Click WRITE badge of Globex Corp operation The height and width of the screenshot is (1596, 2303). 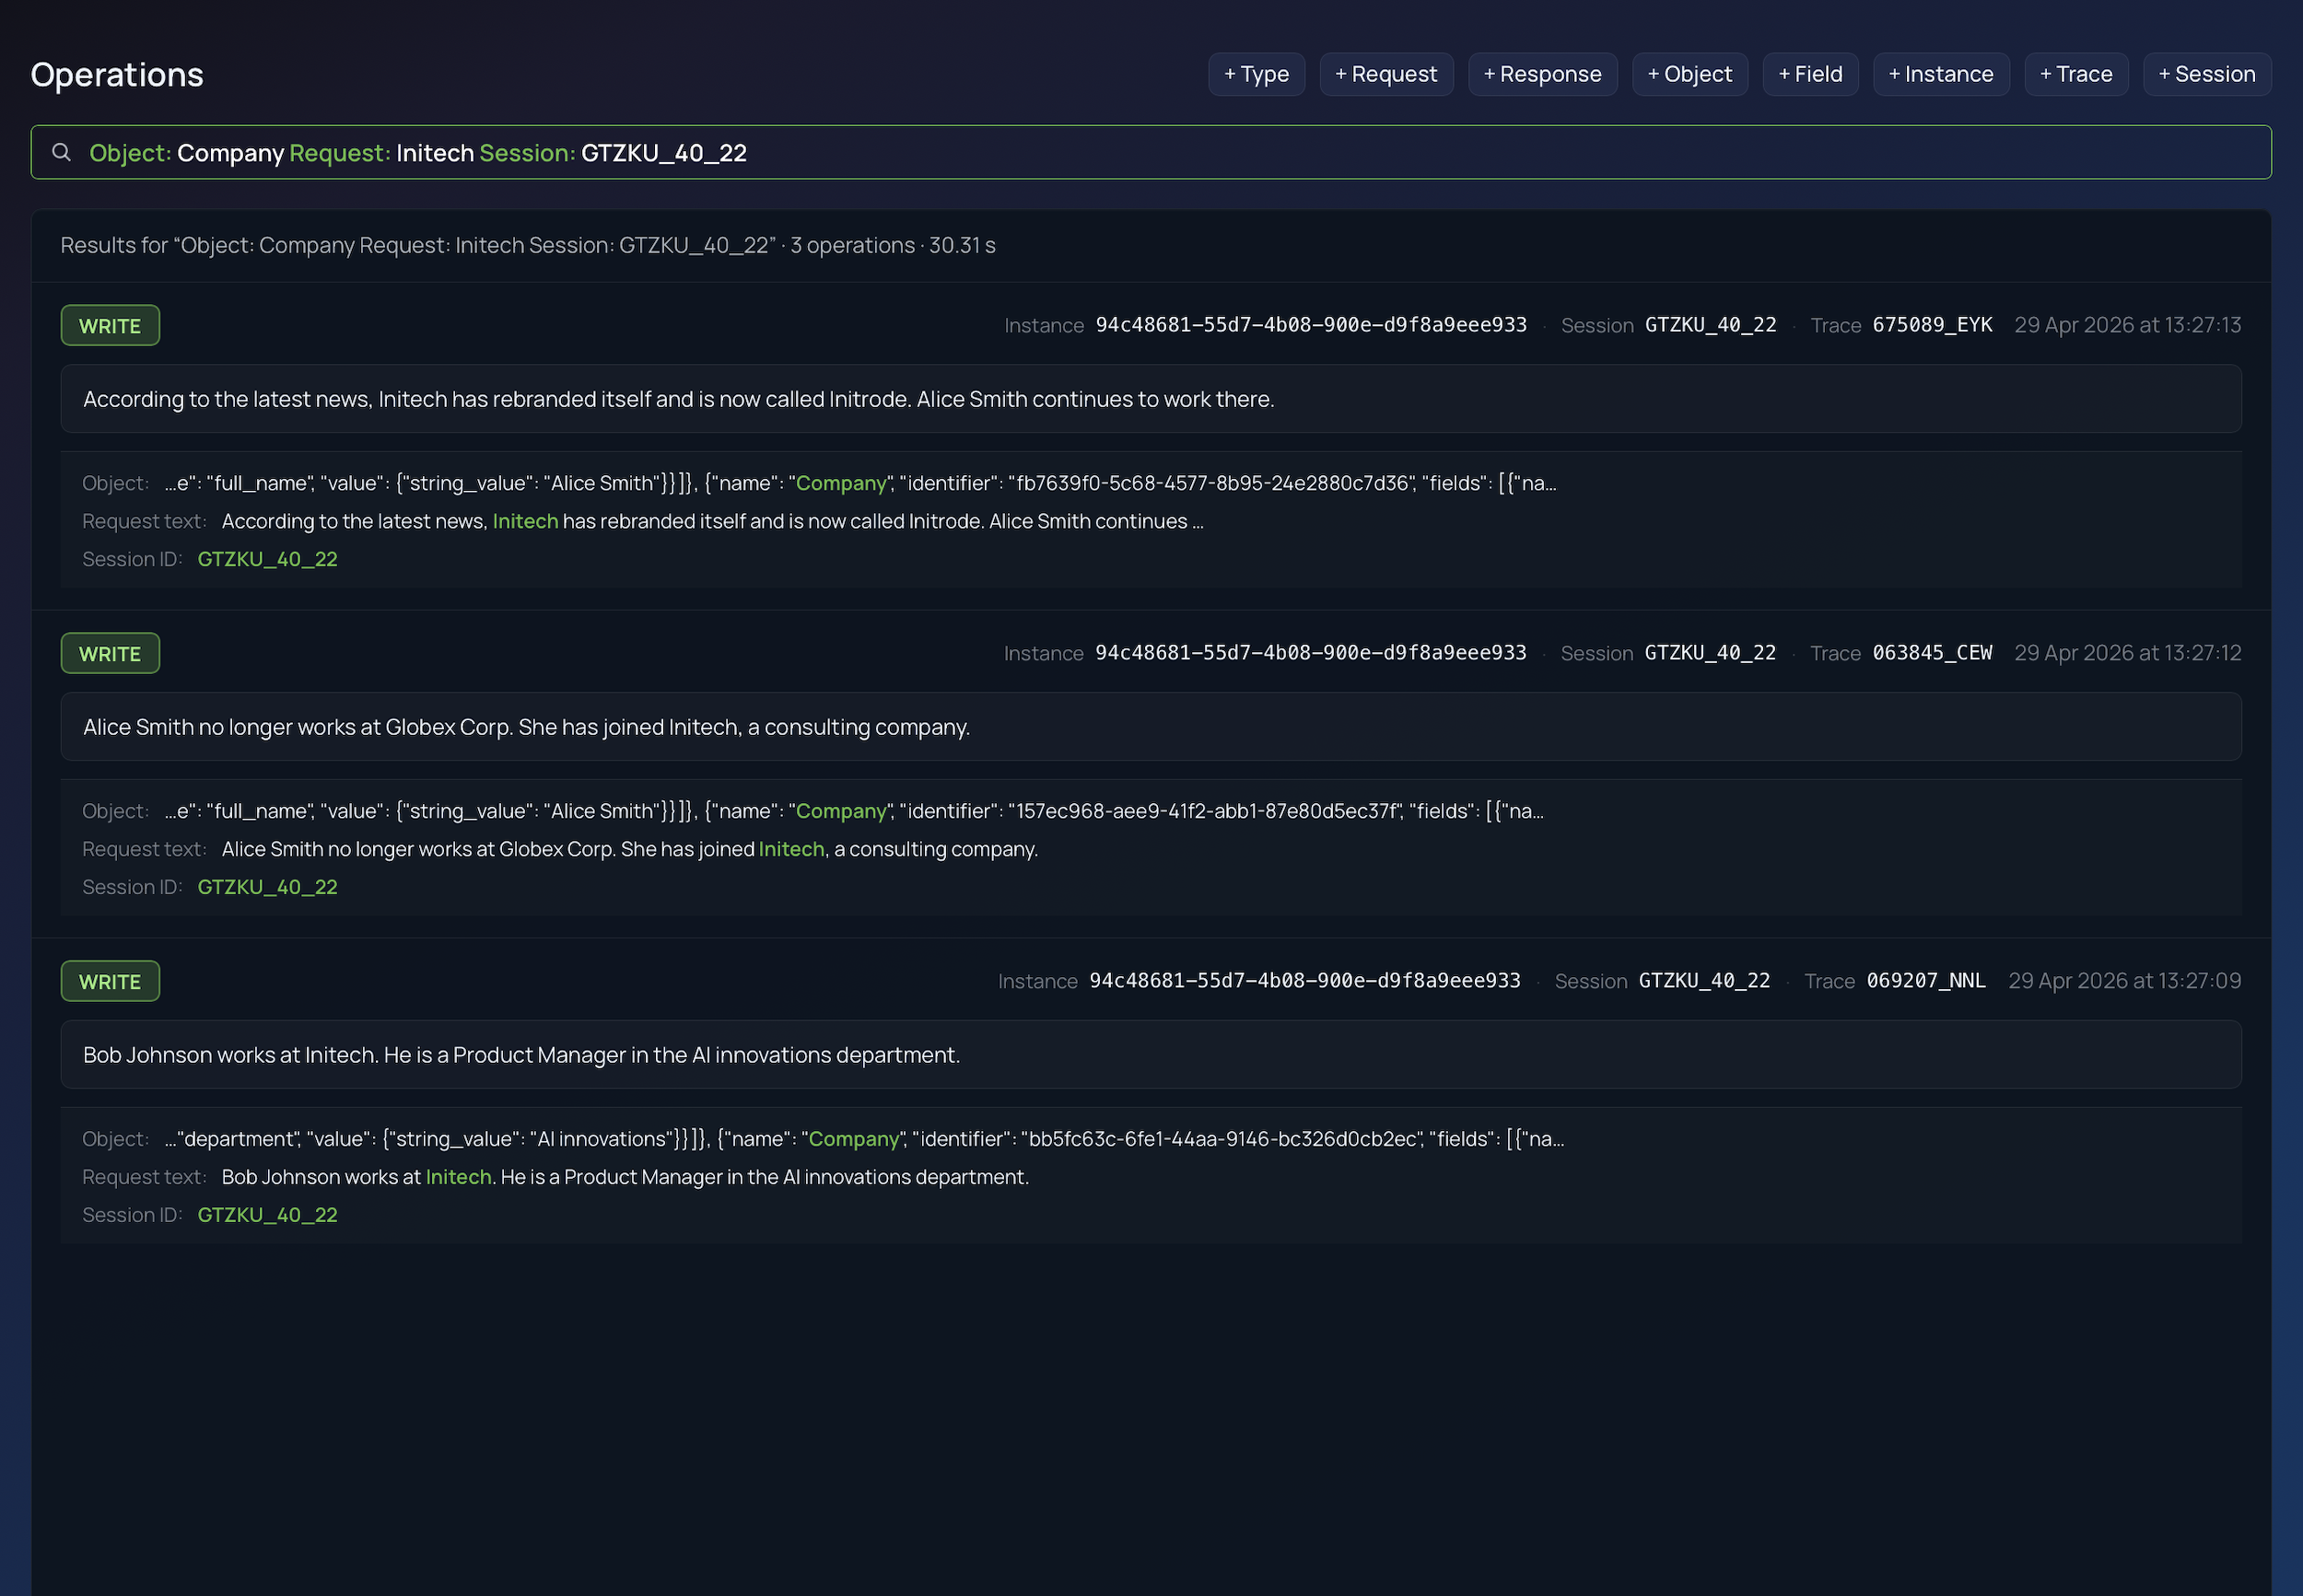pyautogui.click(x=110, y=653)
